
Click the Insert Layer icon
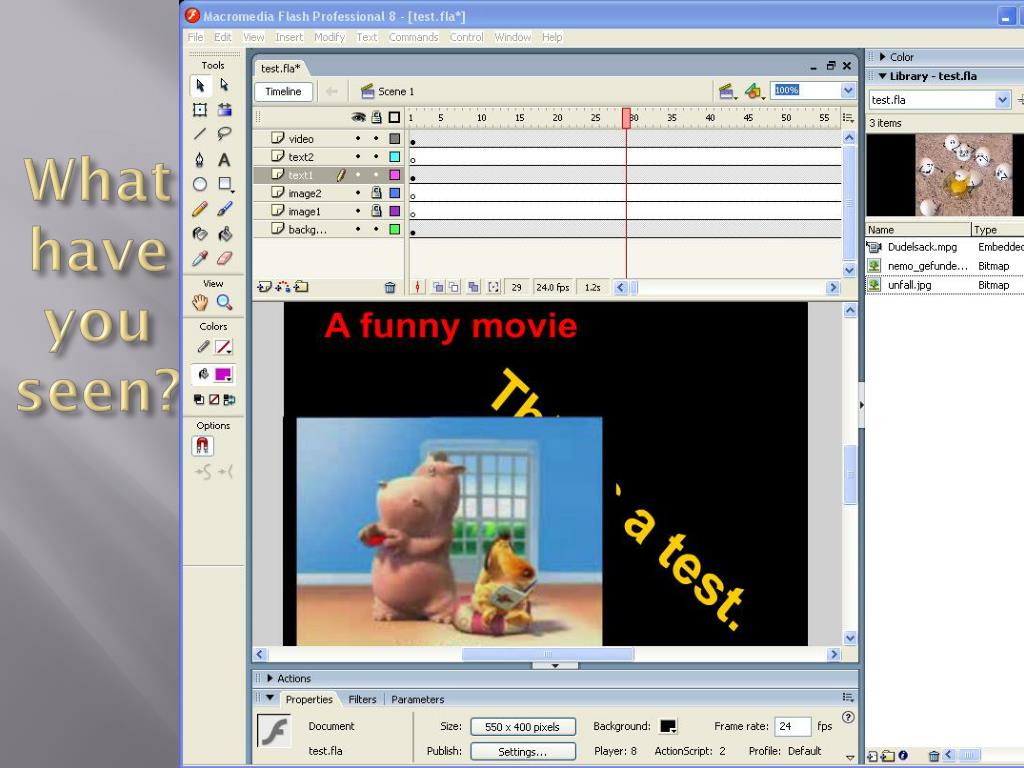pyautogui.click(x=264, y=287)
